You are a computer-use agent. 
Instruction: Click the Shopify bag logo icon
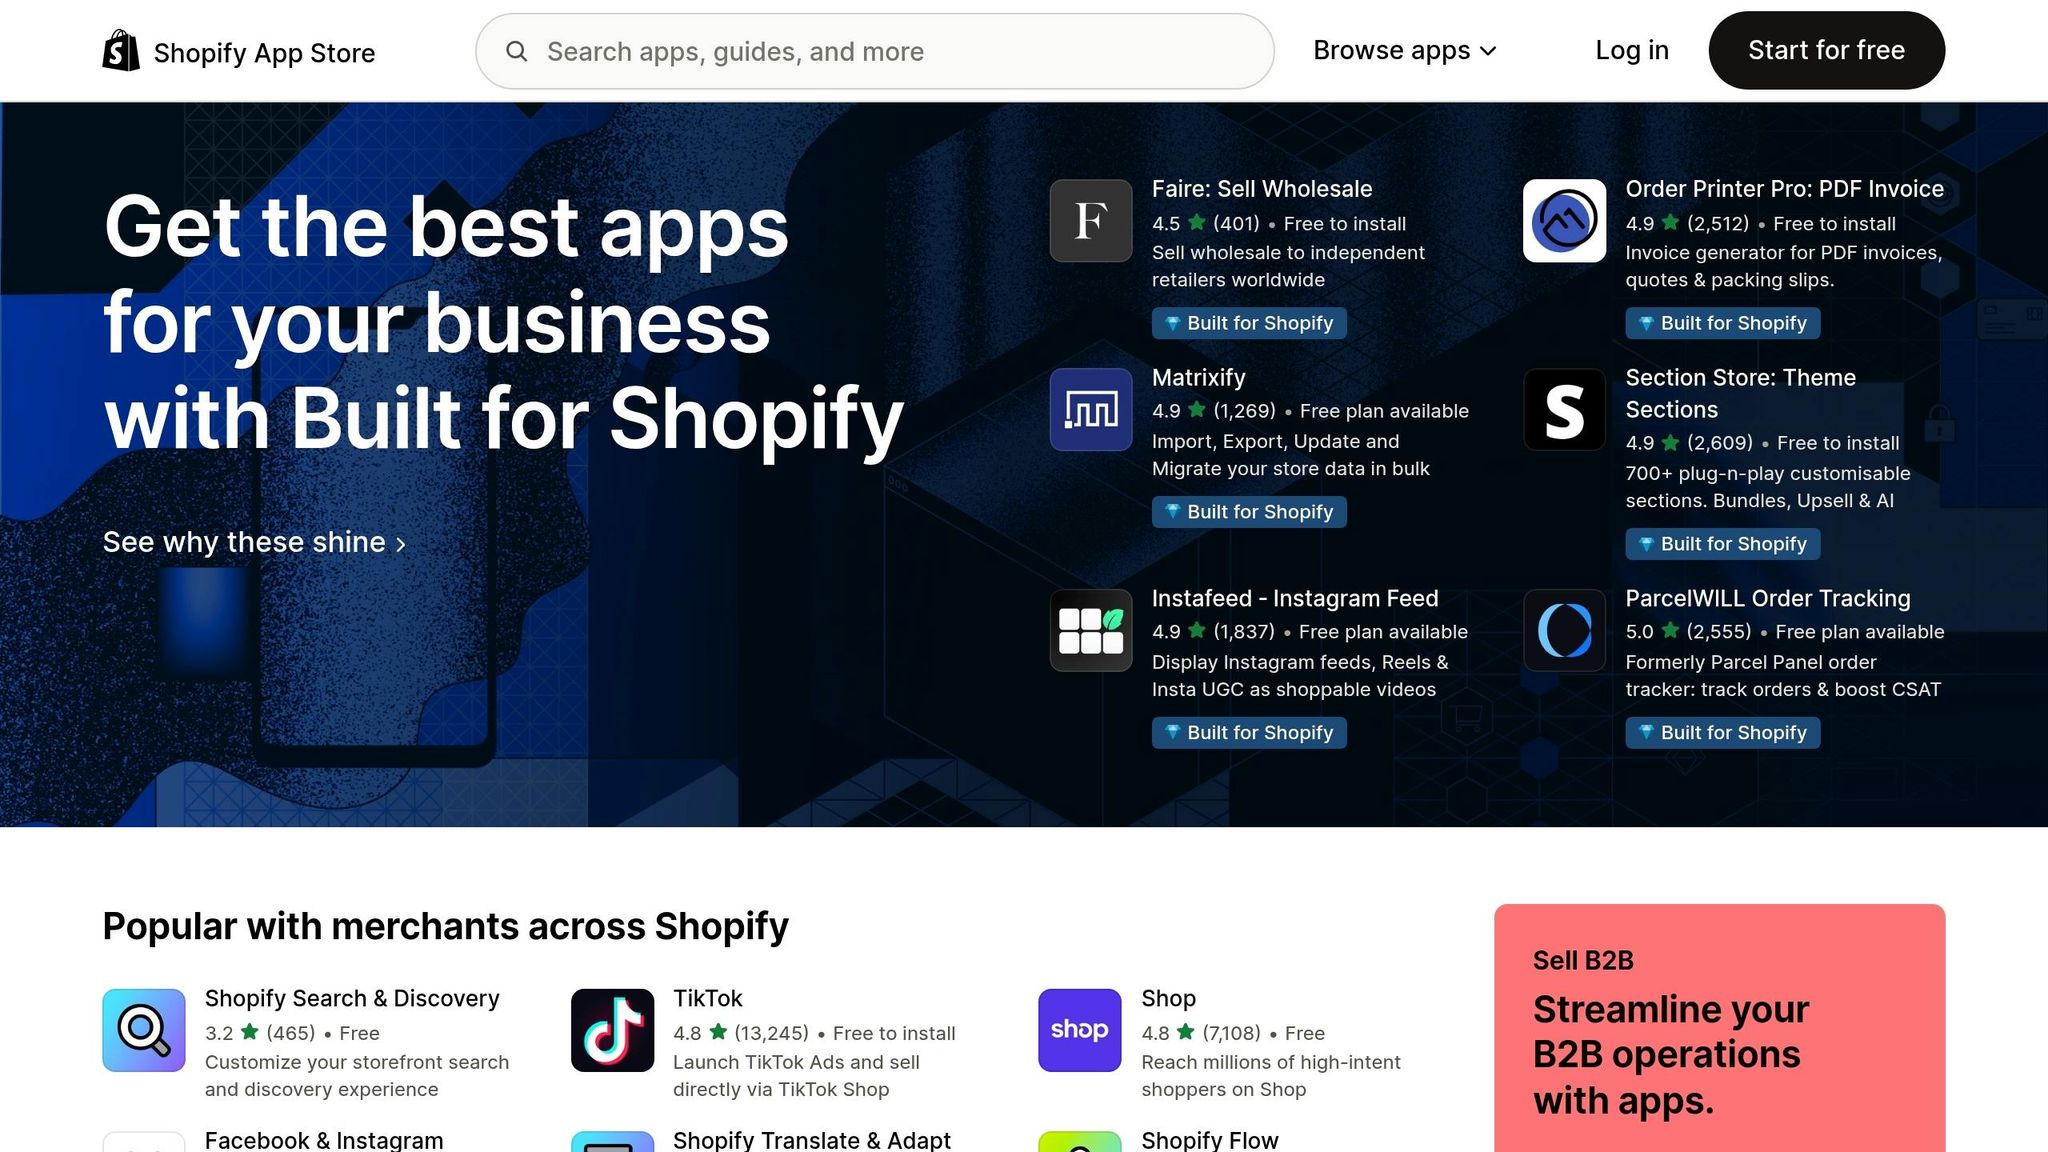coord(121,51)
